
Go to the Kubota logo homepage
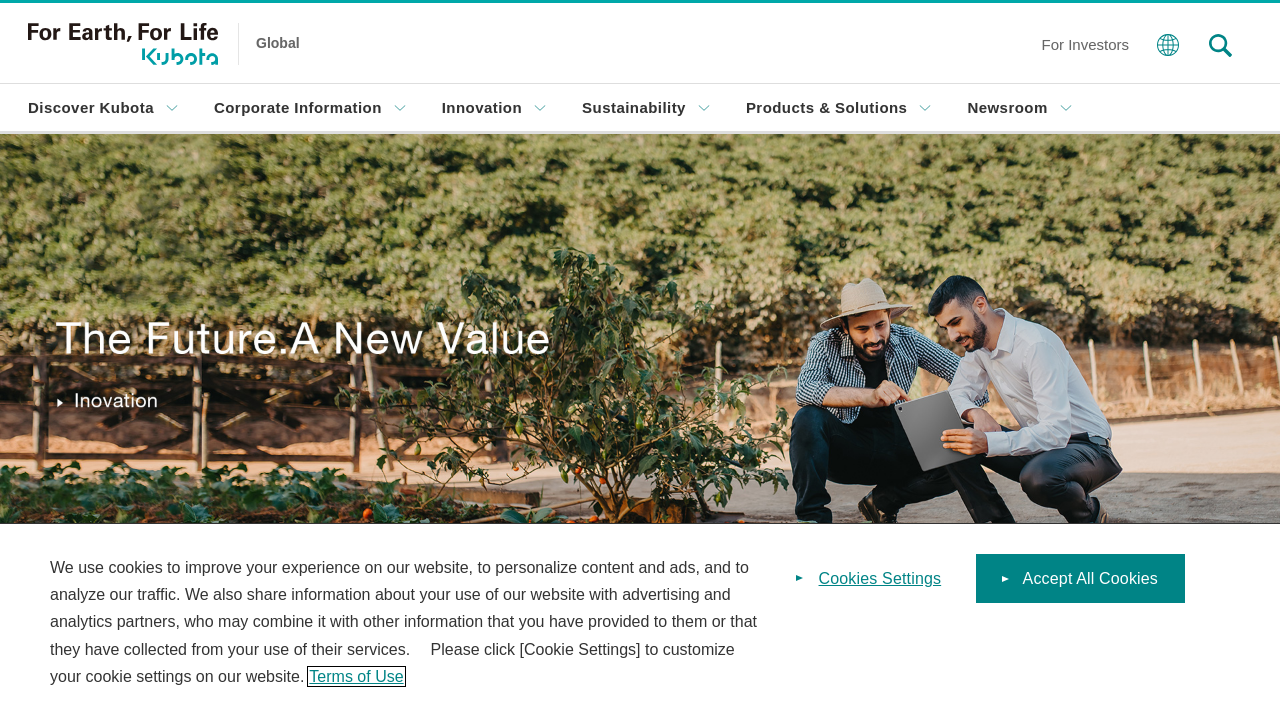click(x=123, y=44)
